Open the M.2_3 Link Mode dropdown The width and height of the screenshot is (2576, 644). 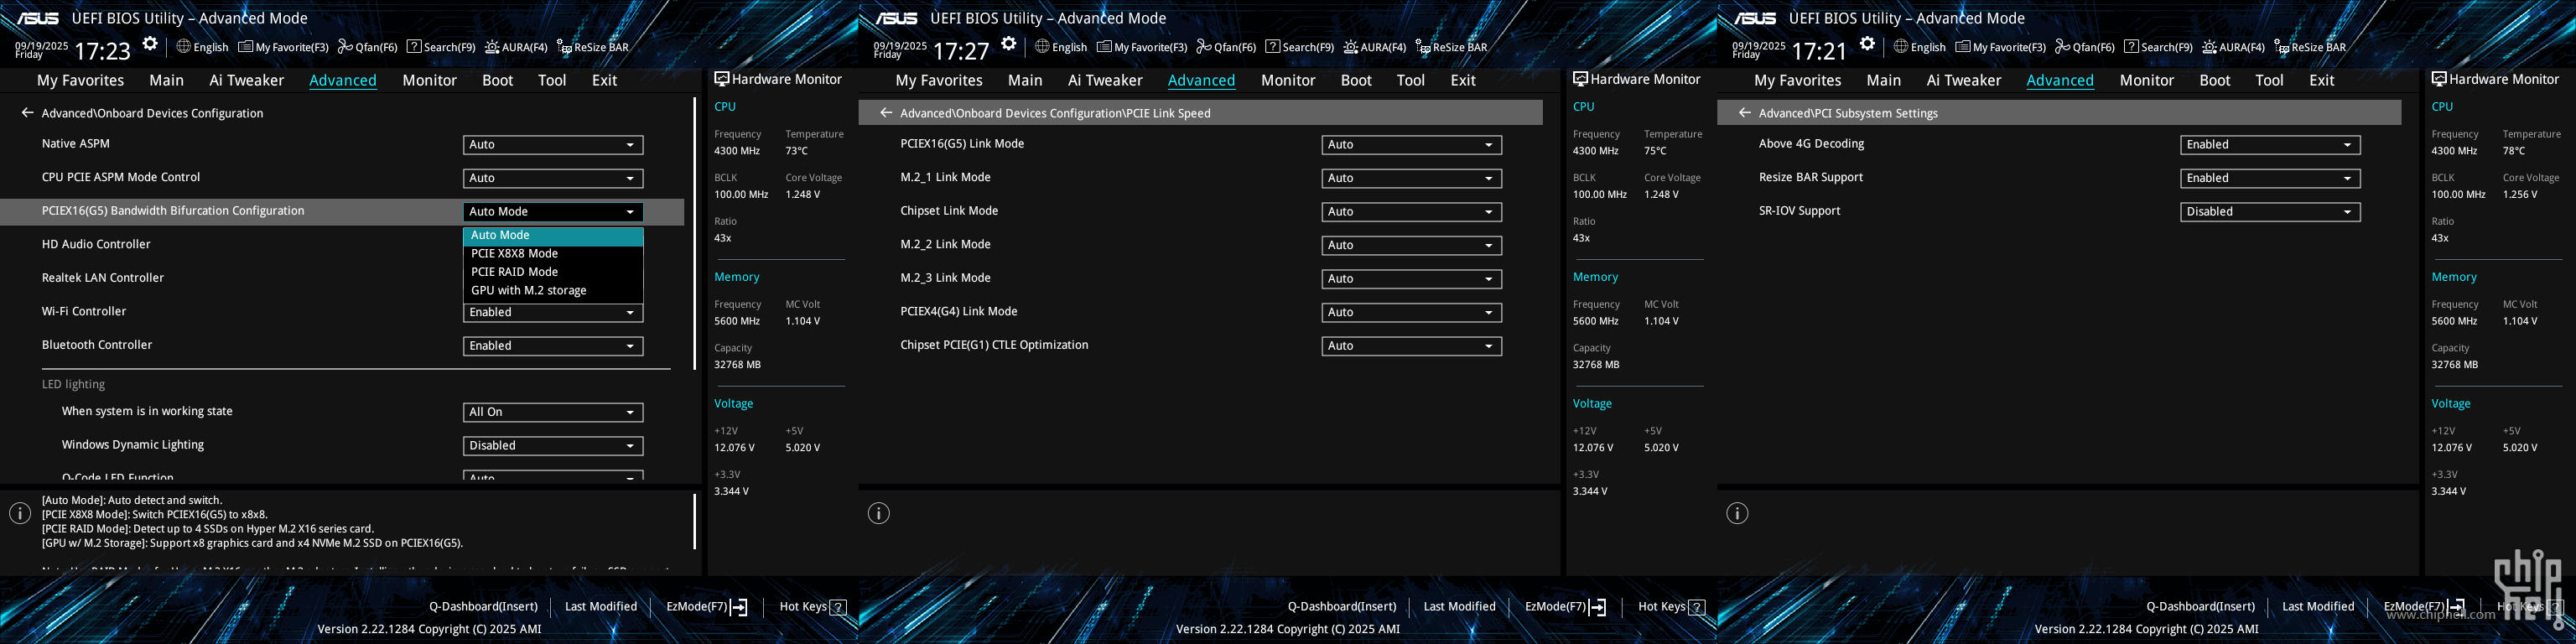pos(1412,279)
